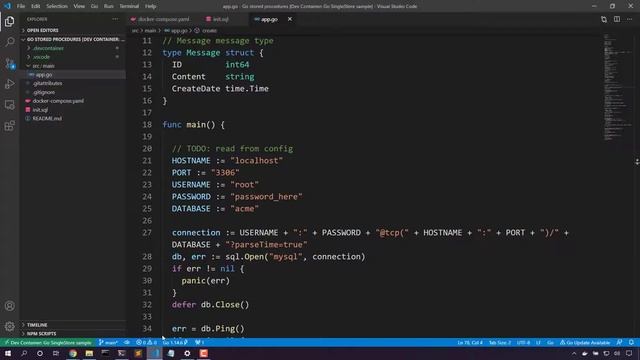The height and width of the screenshot is (360, 640).
Task: Change UTF-8 file encoding
Action: [x=523, y=342]
